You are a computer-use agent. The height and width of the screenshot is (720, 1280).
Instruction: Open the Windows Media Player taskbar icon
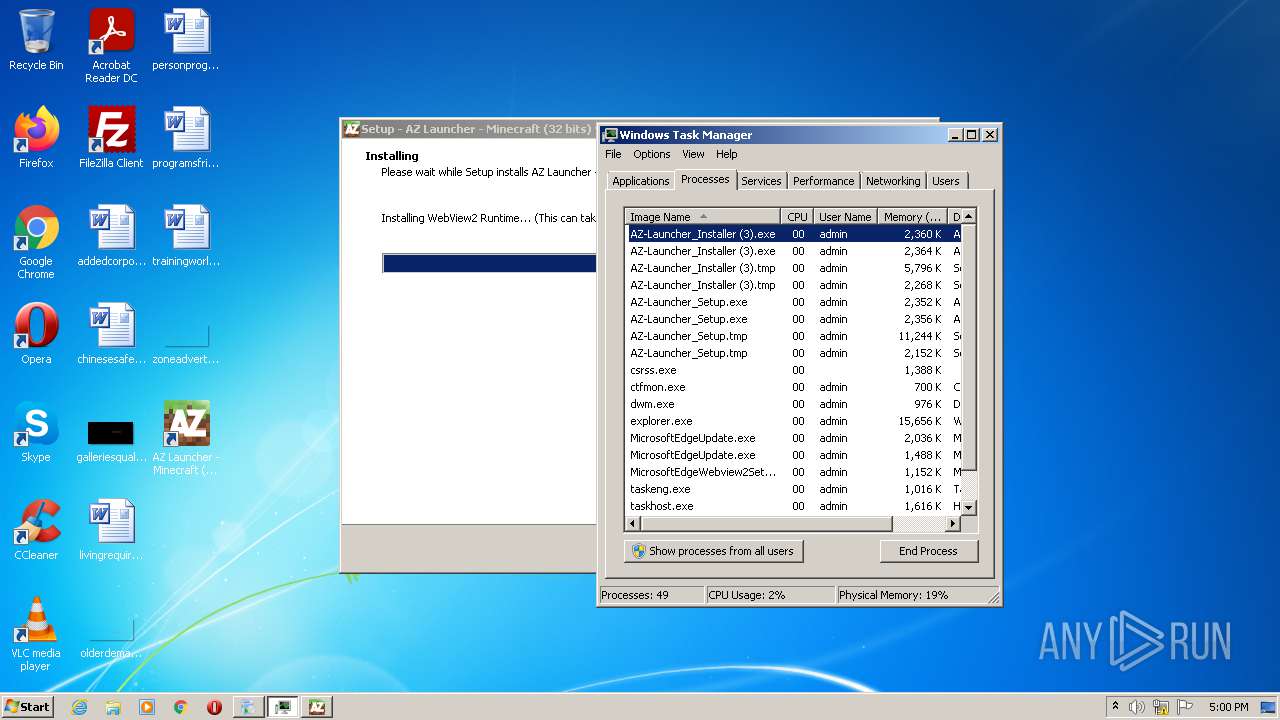point(147,707)
